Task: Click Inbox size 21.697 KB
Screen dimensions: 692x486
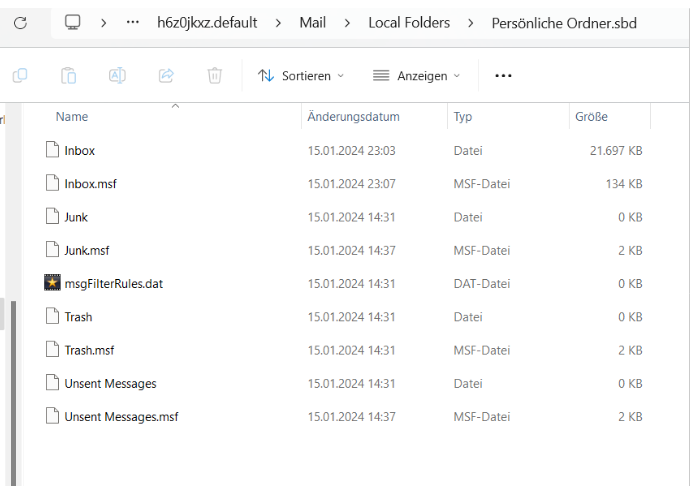Action: tap(616, 151)
